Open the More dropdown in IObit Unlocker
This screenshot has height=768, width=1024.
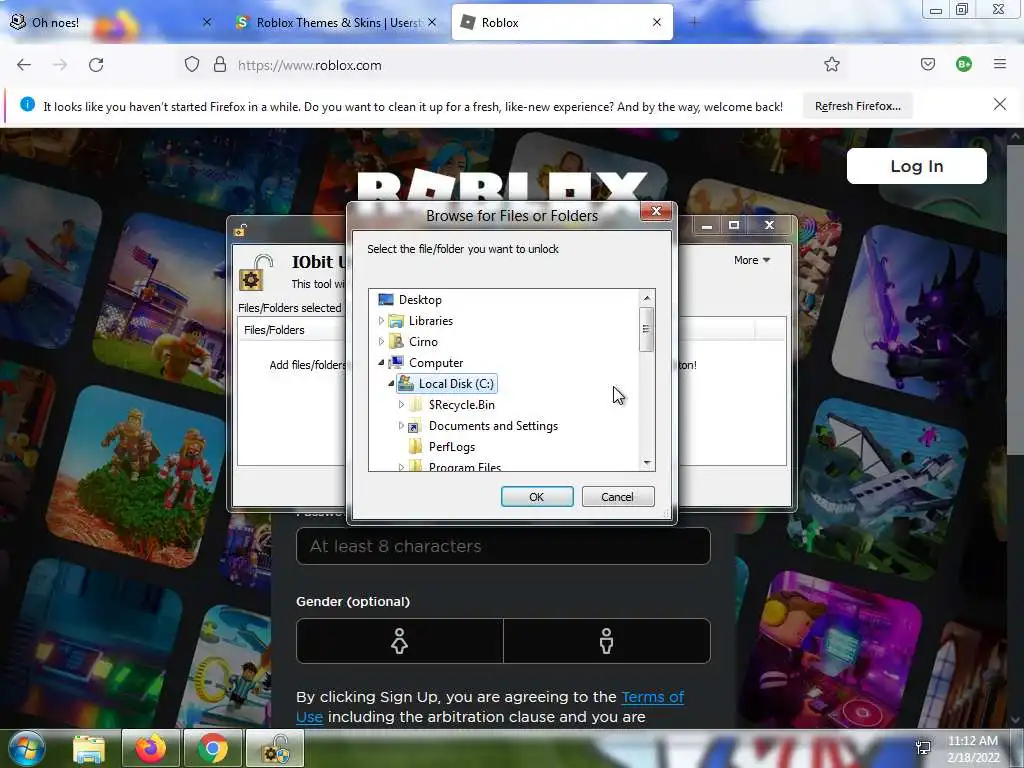coord(752,260)
